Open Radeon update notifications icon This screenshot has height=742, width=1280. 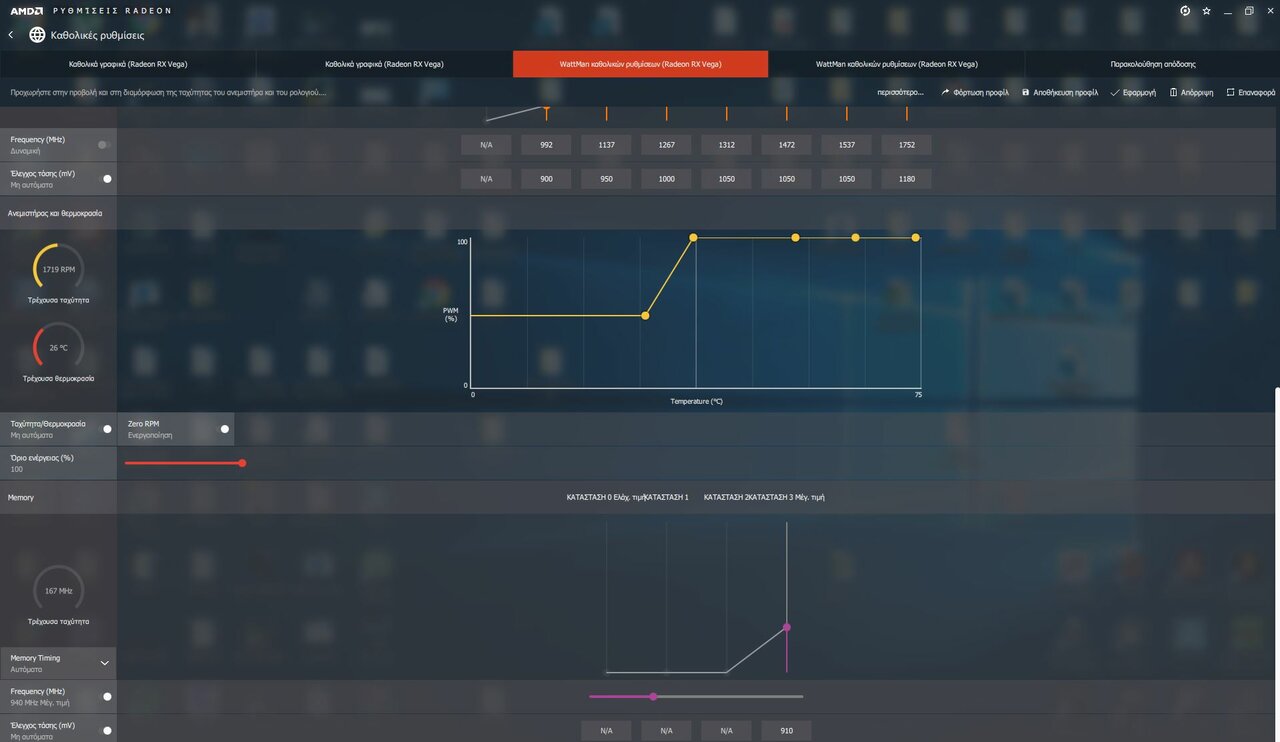(1185, 11)
